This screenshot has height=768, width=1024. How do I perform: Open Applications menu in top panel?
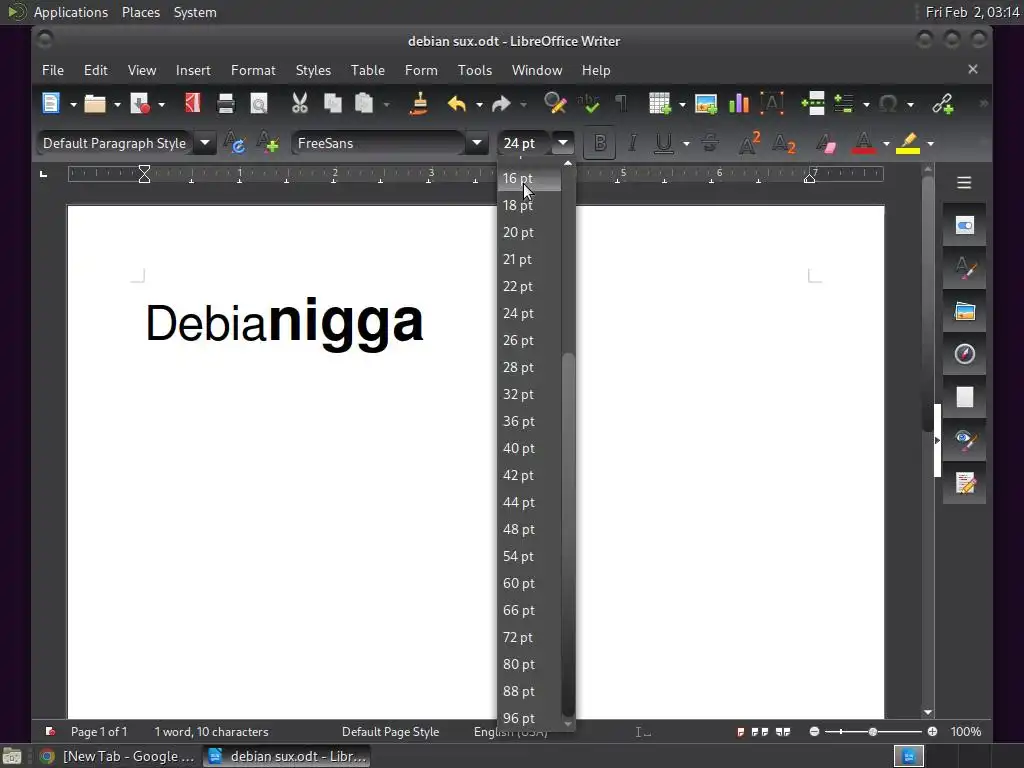(71, 12)
